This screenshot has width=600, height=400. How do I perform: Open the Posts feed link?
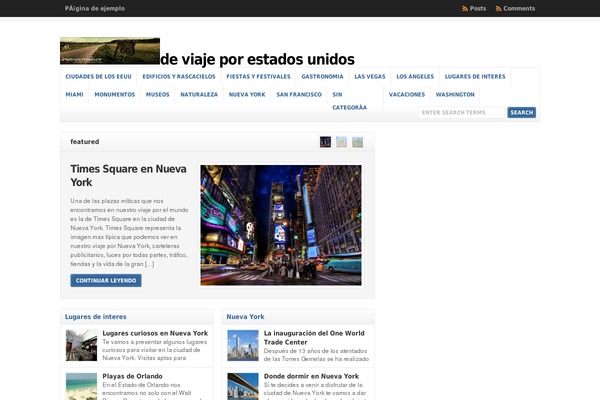(x=478, y=8)
